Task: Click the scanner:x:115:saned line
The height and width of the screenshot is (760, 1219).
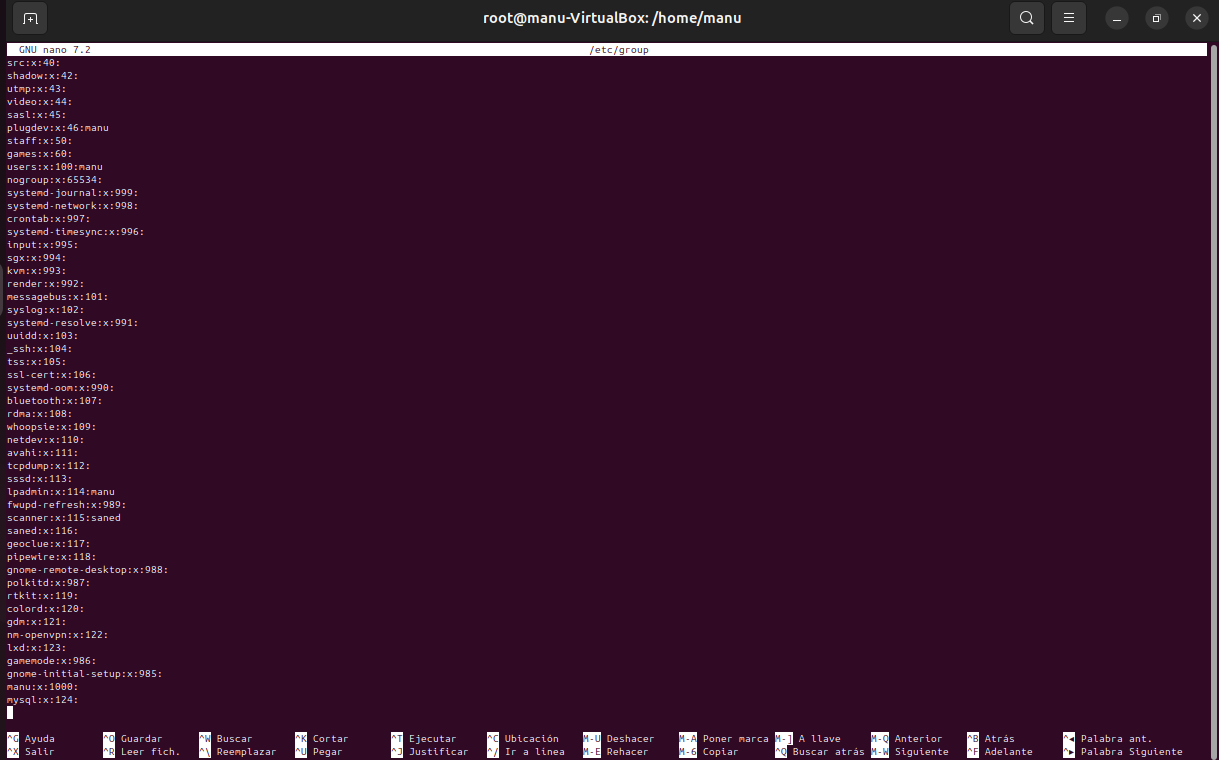Action: pos(63,518)
